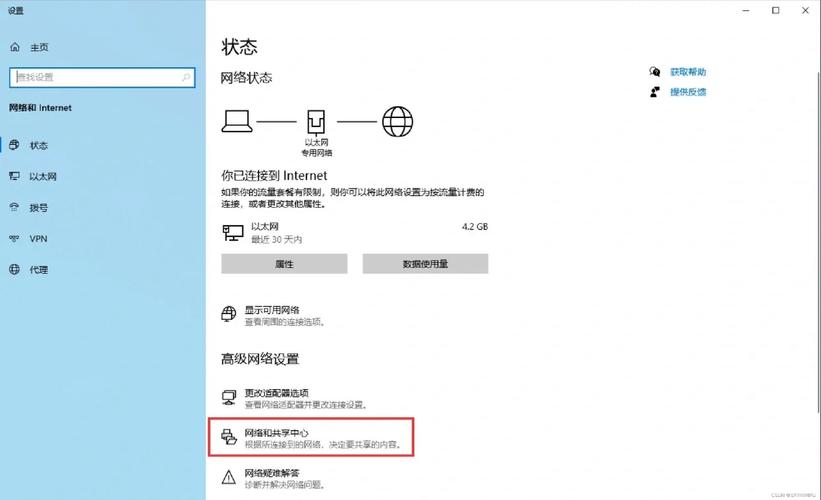The width and height of the screenshot is (821, 500).
Task: Click the 状态 globe icon in sidebar
Action: pos(14,145)
